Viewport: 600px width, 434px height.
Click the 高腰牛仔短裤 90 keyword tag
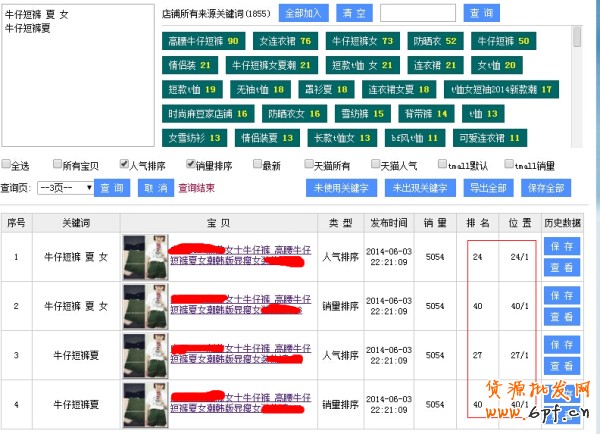tap(204, 41)
